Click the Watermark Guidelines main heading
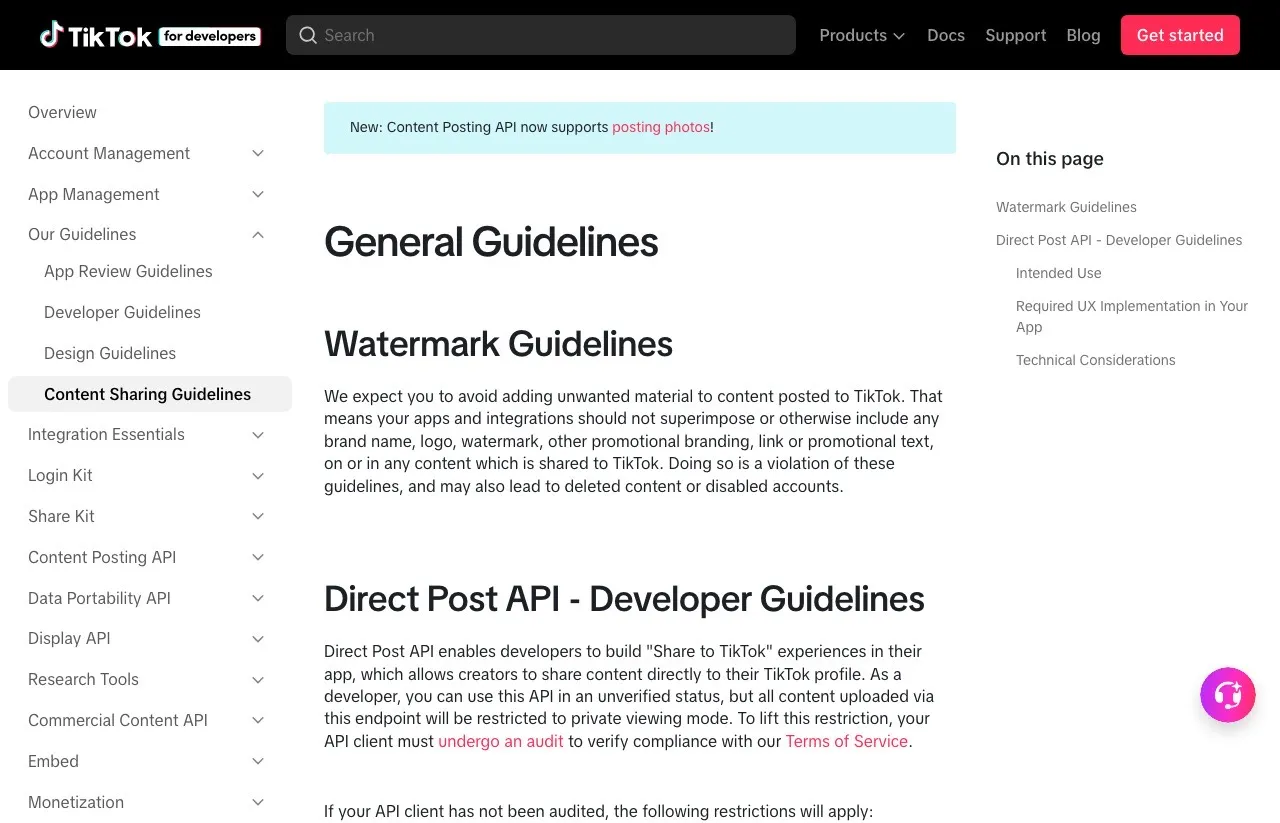Image resolution: width=1280 pixels, height=823 pixels. (498, 344)
